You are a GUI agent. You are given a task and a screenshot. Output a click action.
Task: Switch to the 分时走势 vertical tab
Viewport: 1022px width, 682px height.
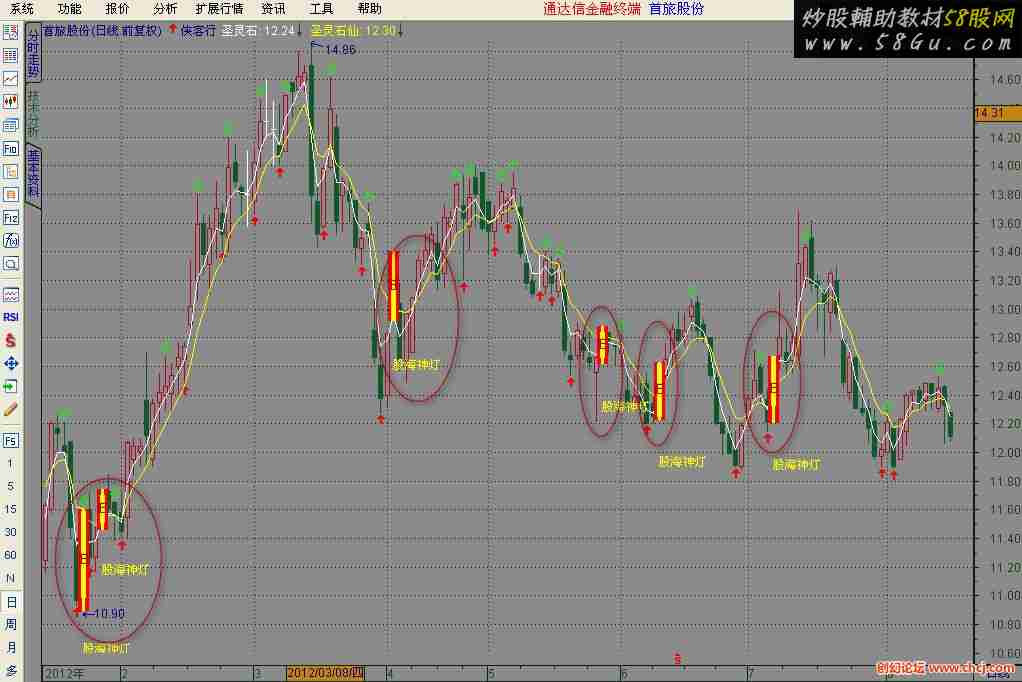coord(33,52)
